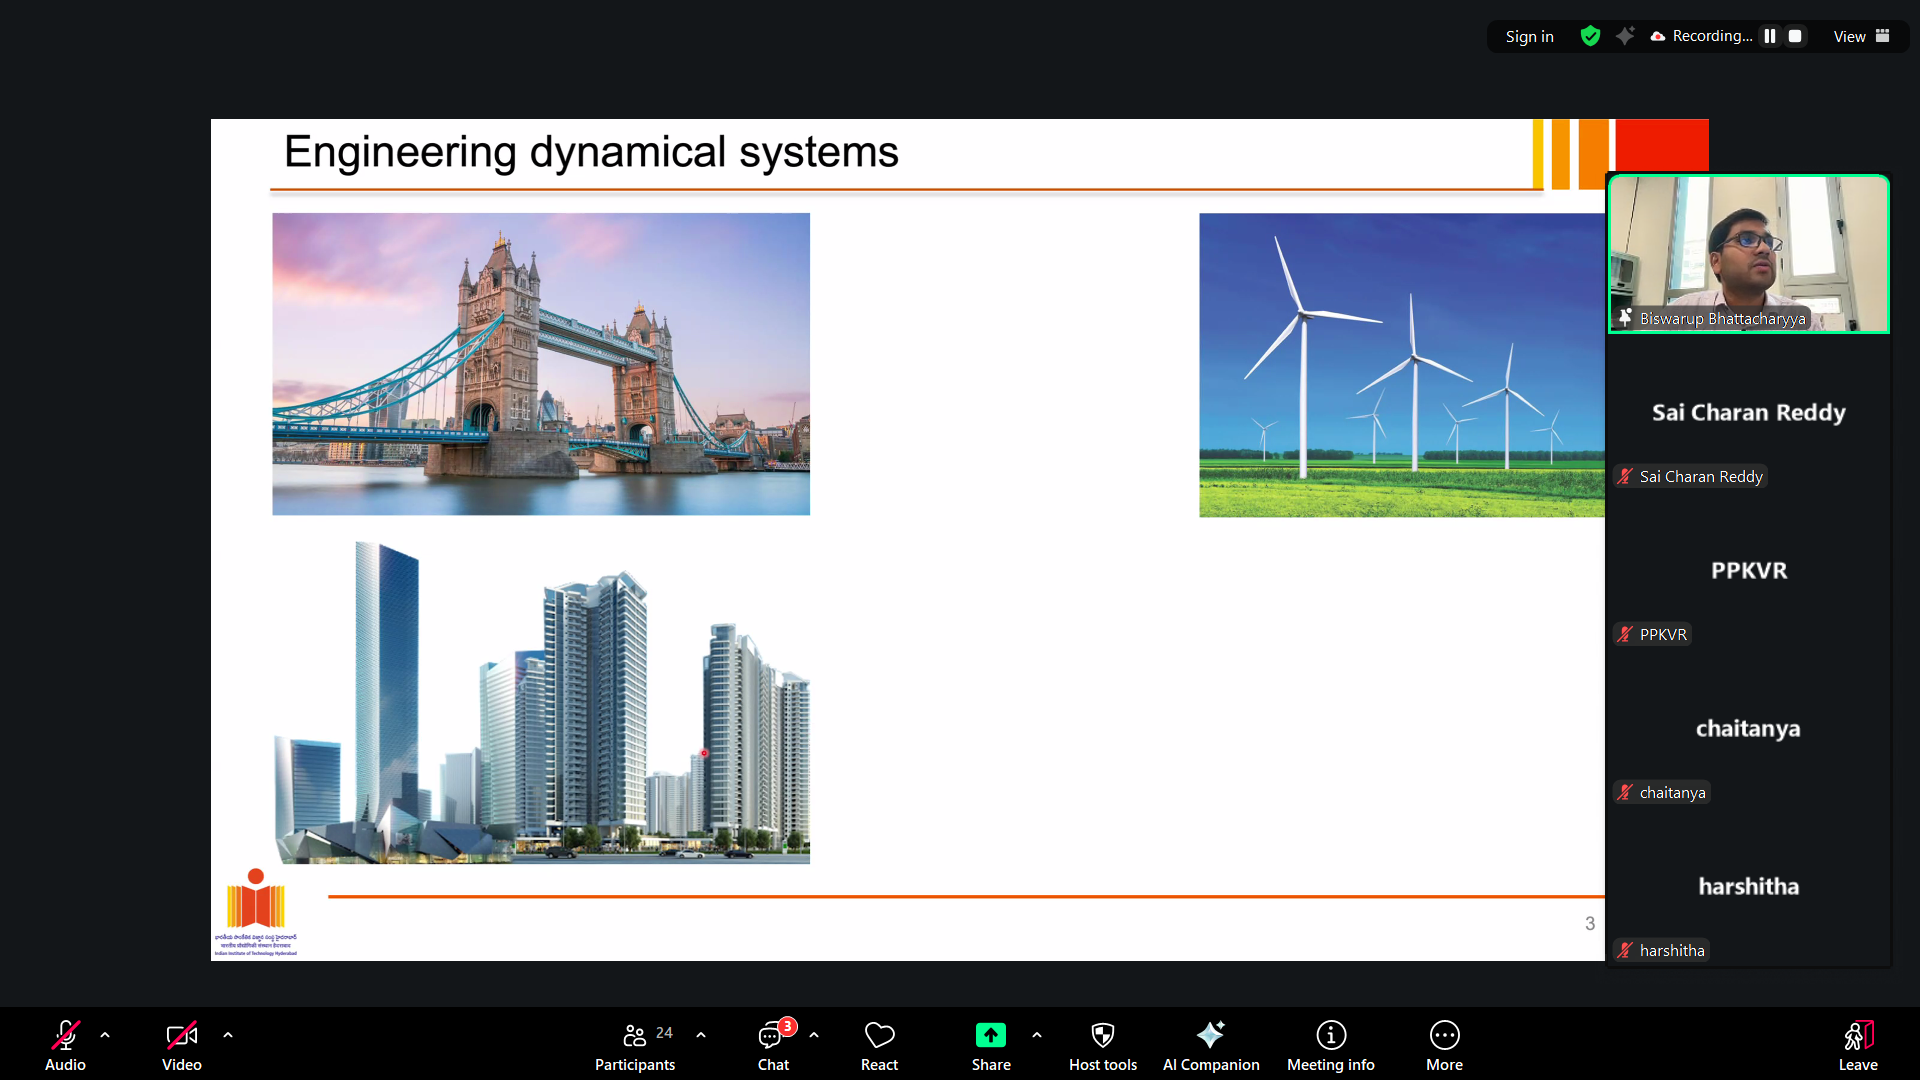Start camera with Video button

[181, 1046]
